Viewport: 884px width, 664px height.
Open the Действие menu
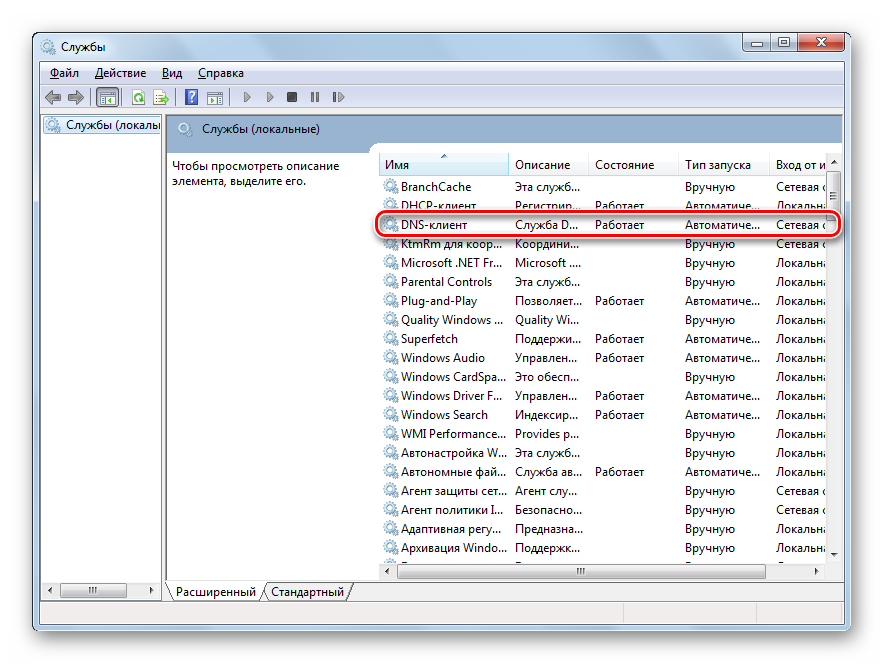point(120,73)
